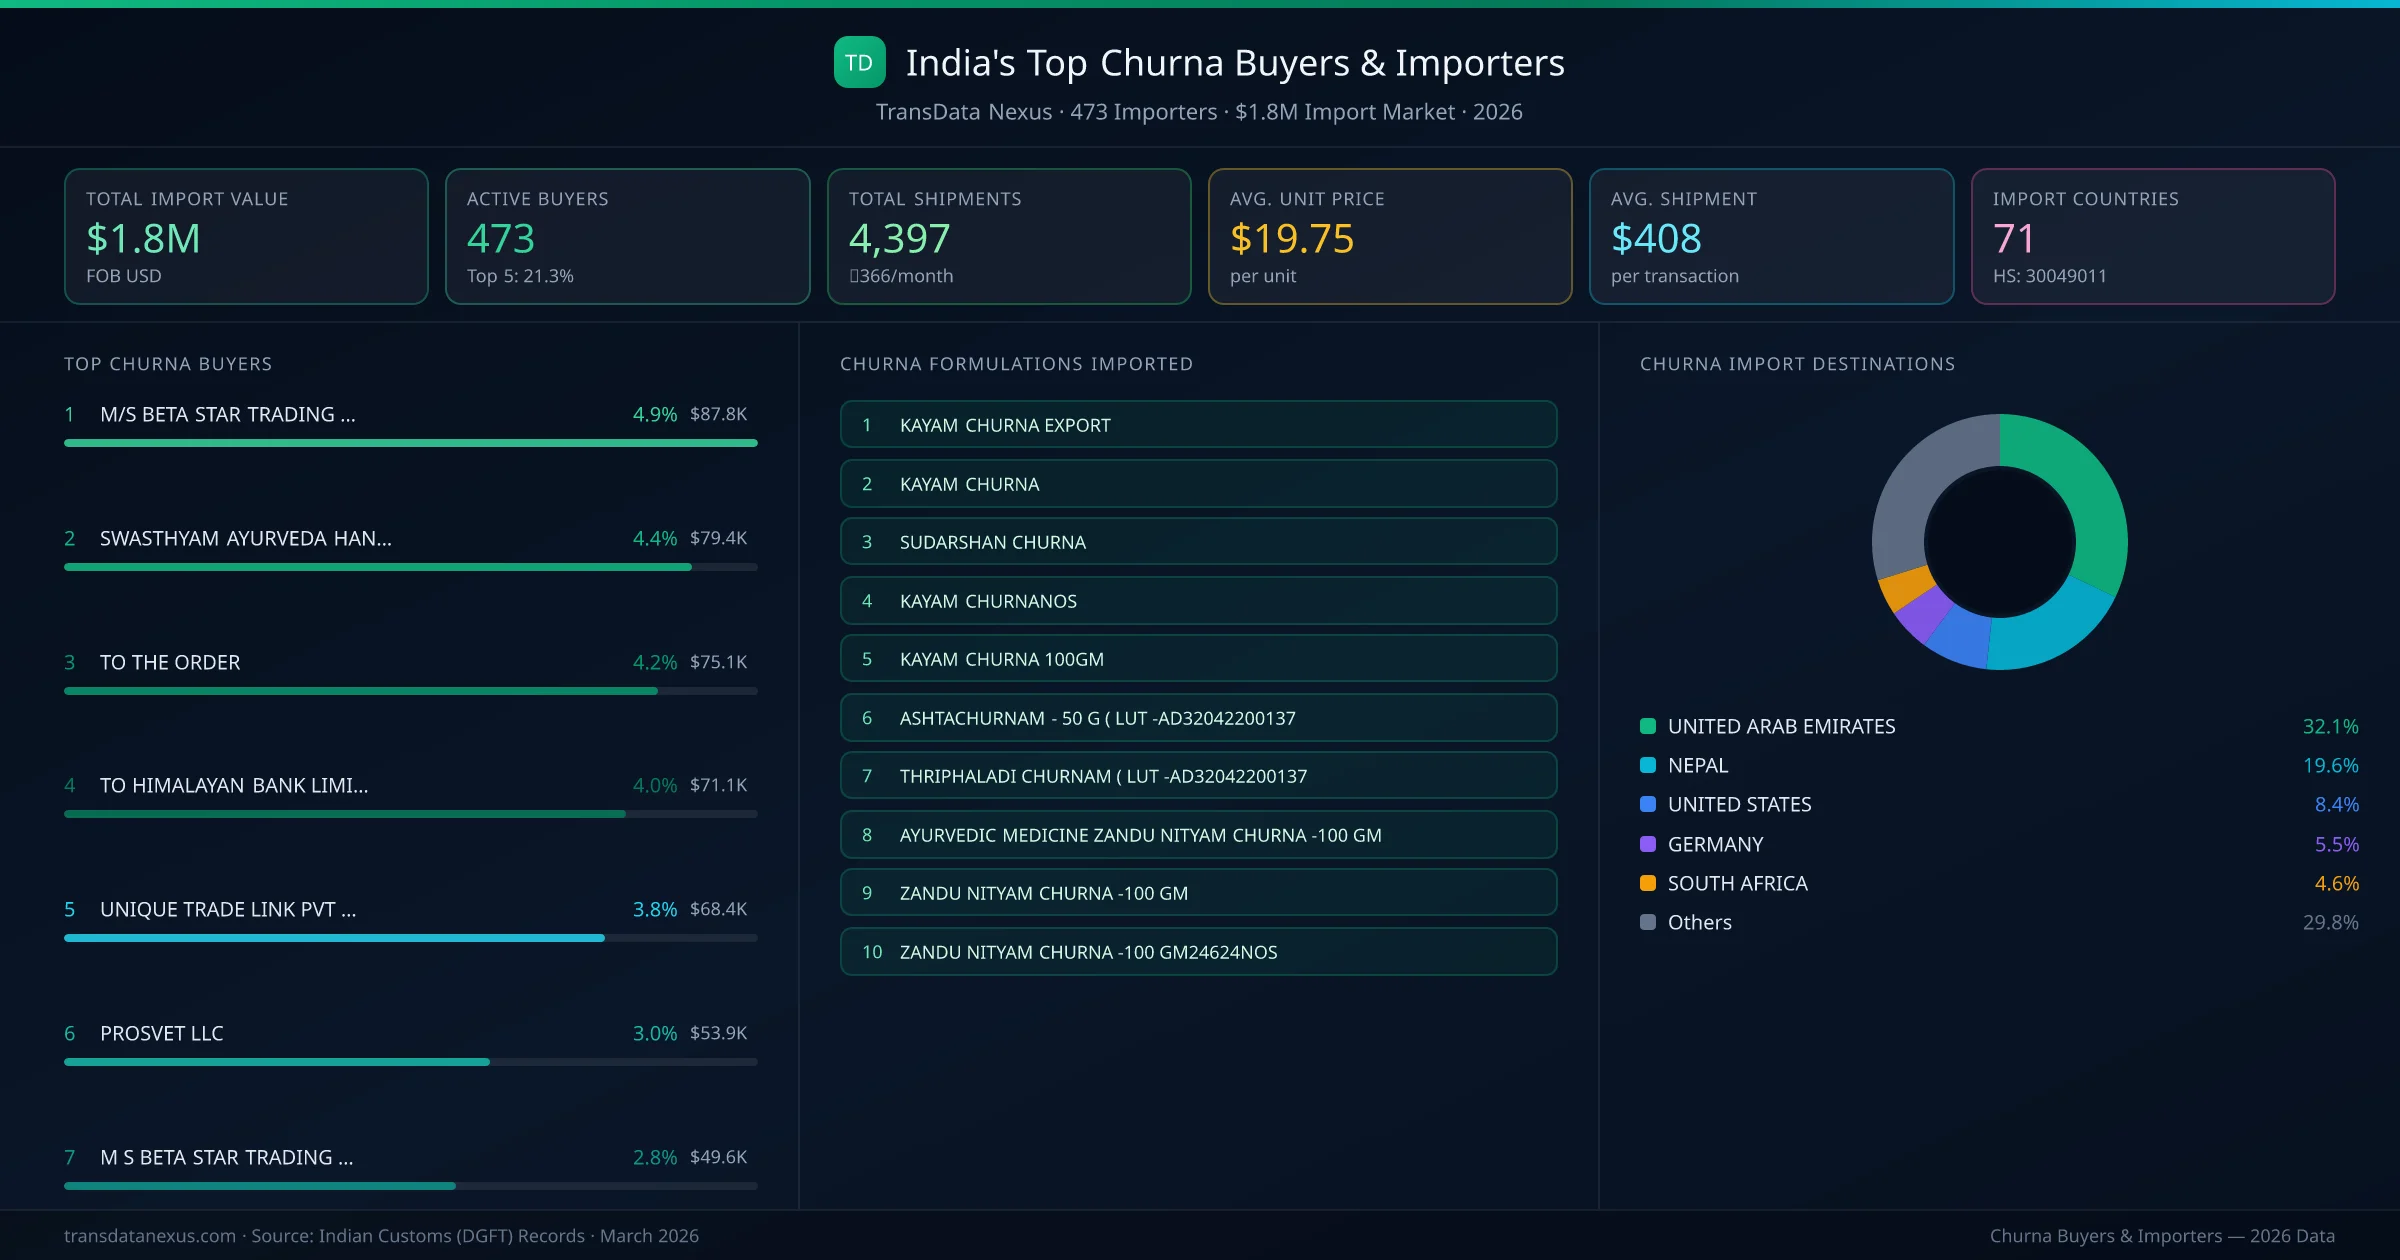Click the GERMANY legend color marker
2400x1260 pixels.
tap(1648, 844)
